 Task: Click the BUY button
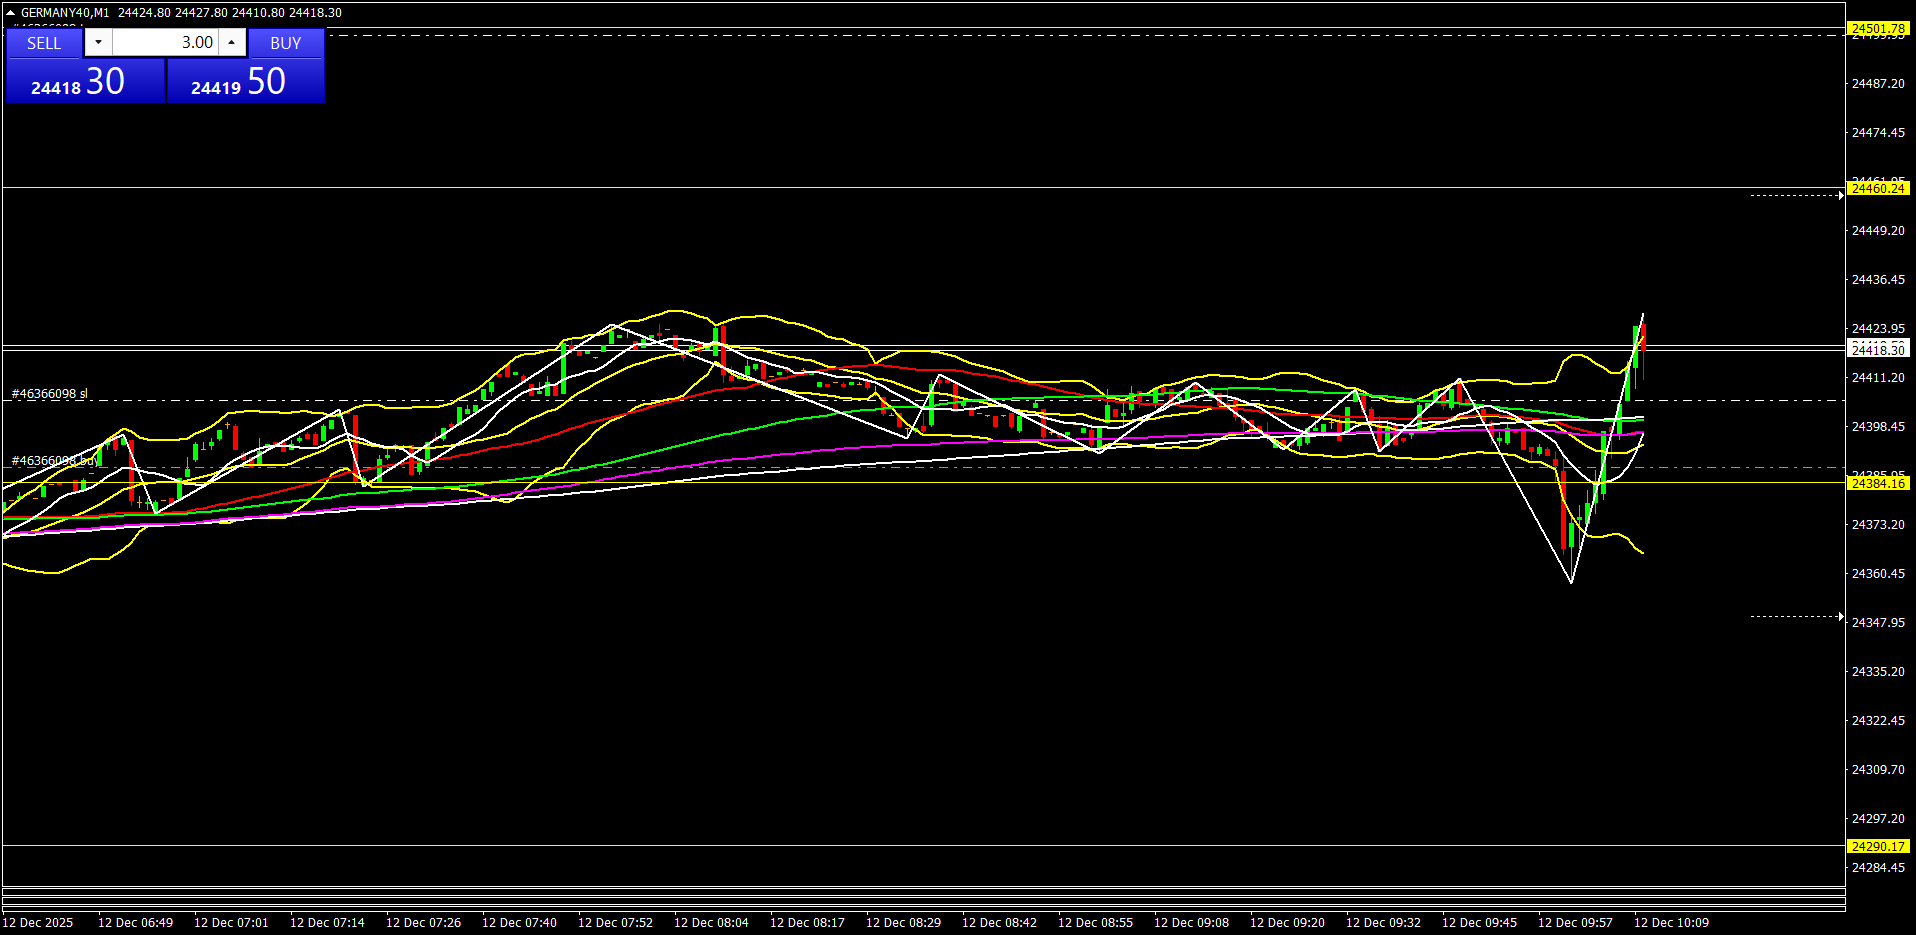[x=285, y=43]
